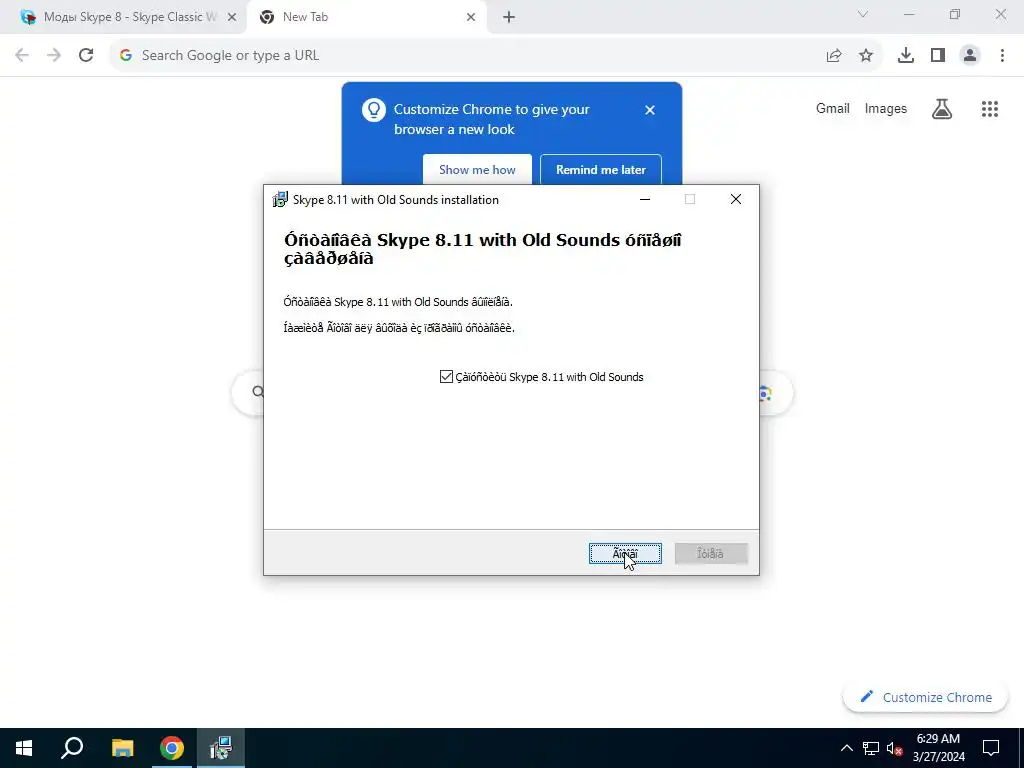Click the Google search magnifier icon
Screen dimensions: 1024x768
point(259,392)
